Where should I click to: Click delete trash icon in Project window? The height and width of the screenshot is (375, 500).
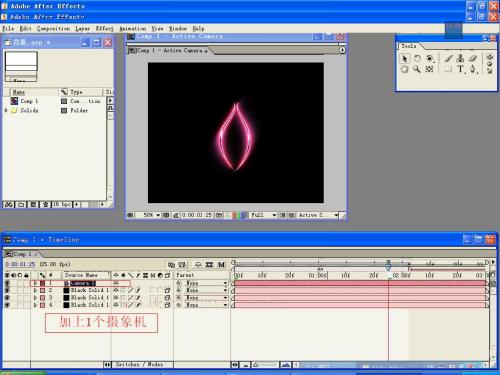(x=45, y=204)
